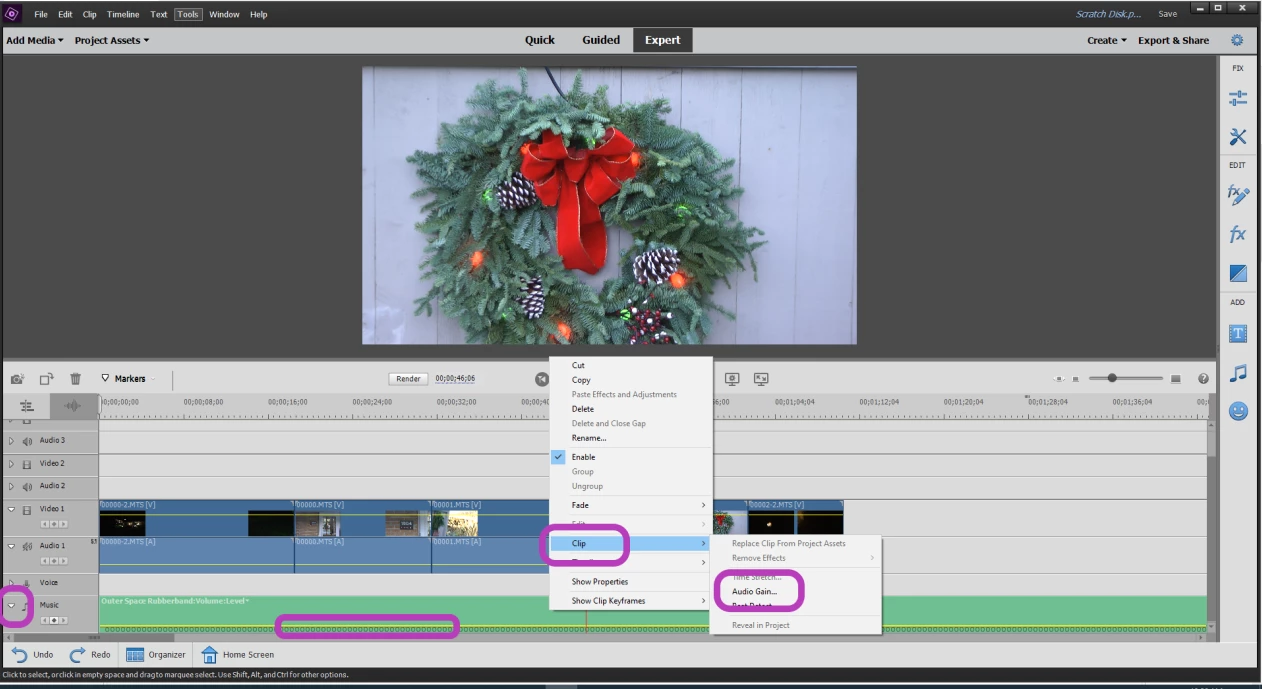Open the Project Assets dropdown
The width and height of the screenshot is (1262, 689).
click(112, 40)
